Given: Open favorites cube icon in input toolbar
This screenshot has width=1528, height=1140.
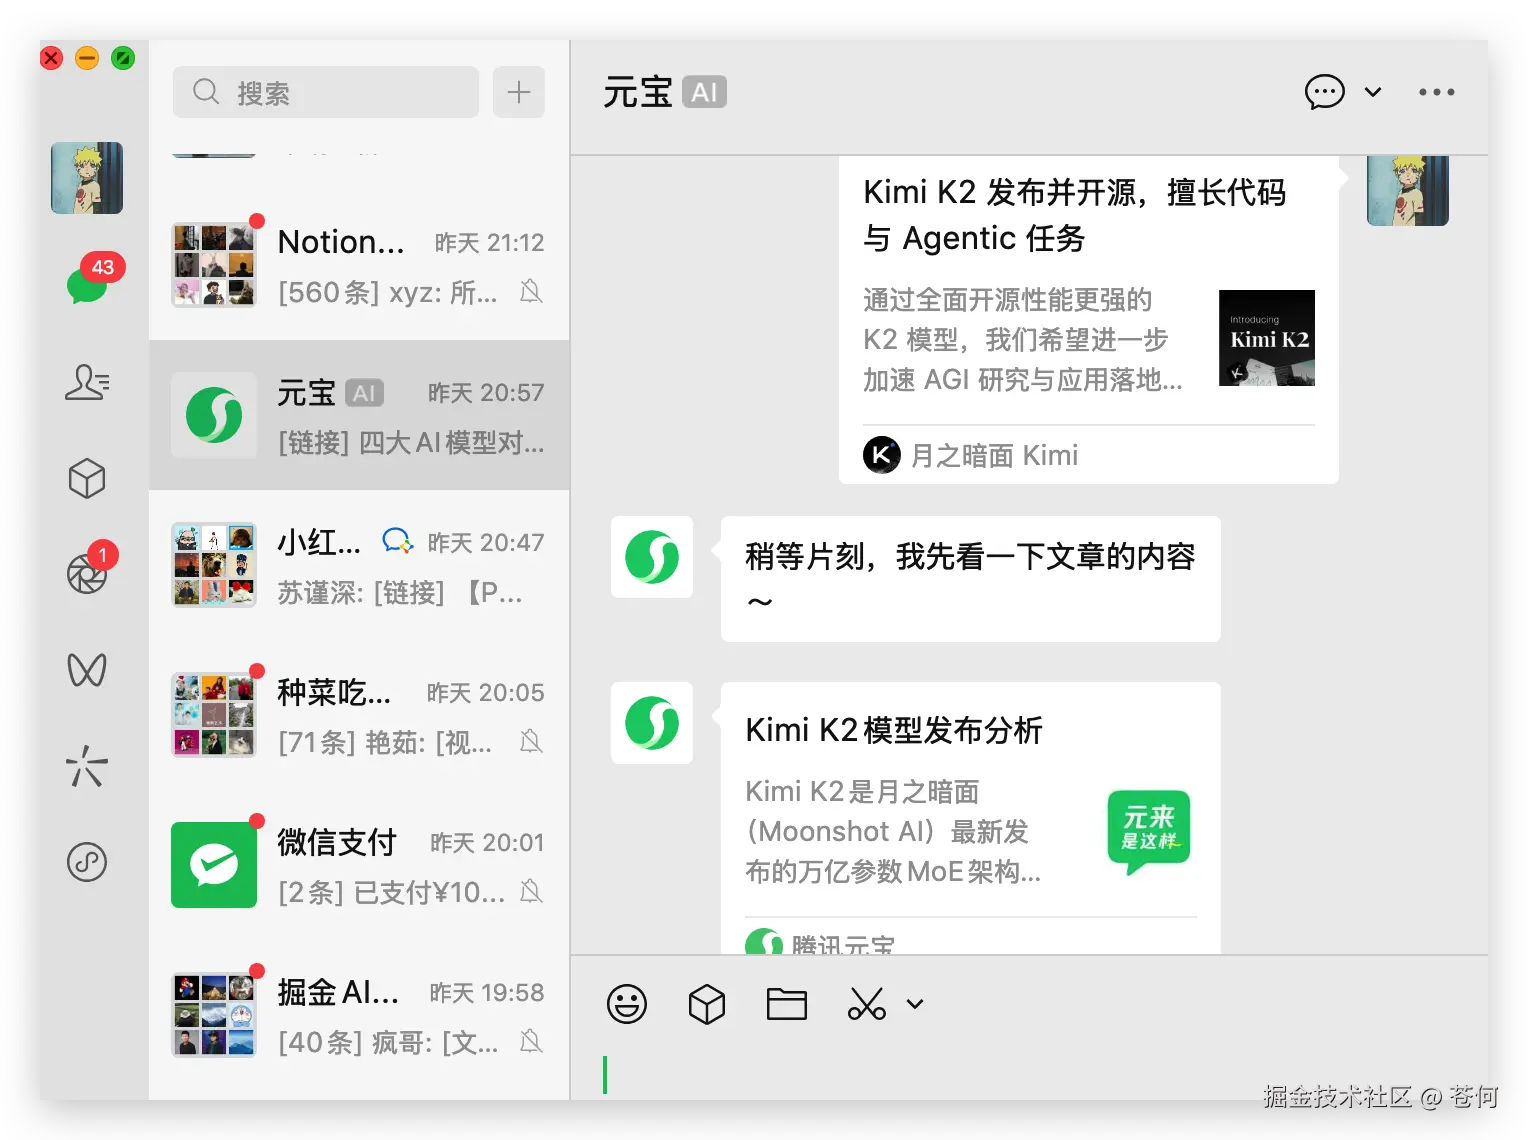Looking at the screenshot, I should (x=707, y=1004).
